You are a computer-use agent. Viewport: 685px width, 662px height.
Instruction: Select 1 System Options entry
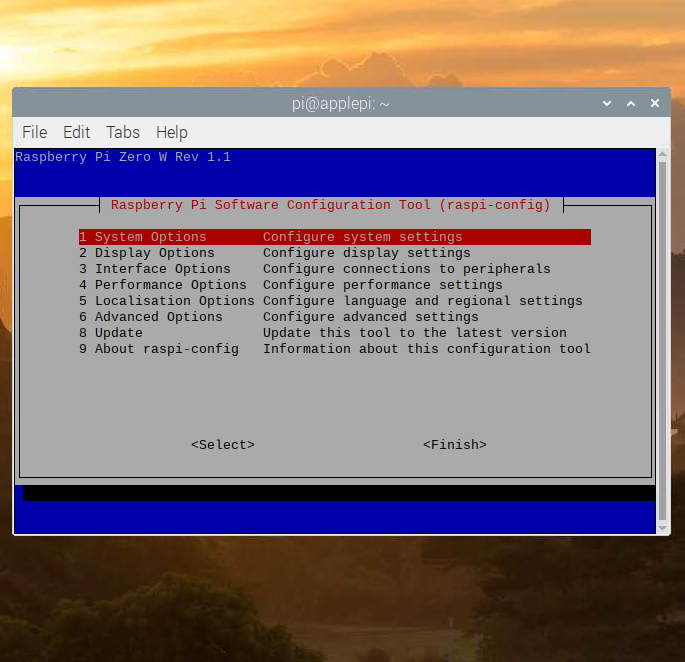pos(335,237)
